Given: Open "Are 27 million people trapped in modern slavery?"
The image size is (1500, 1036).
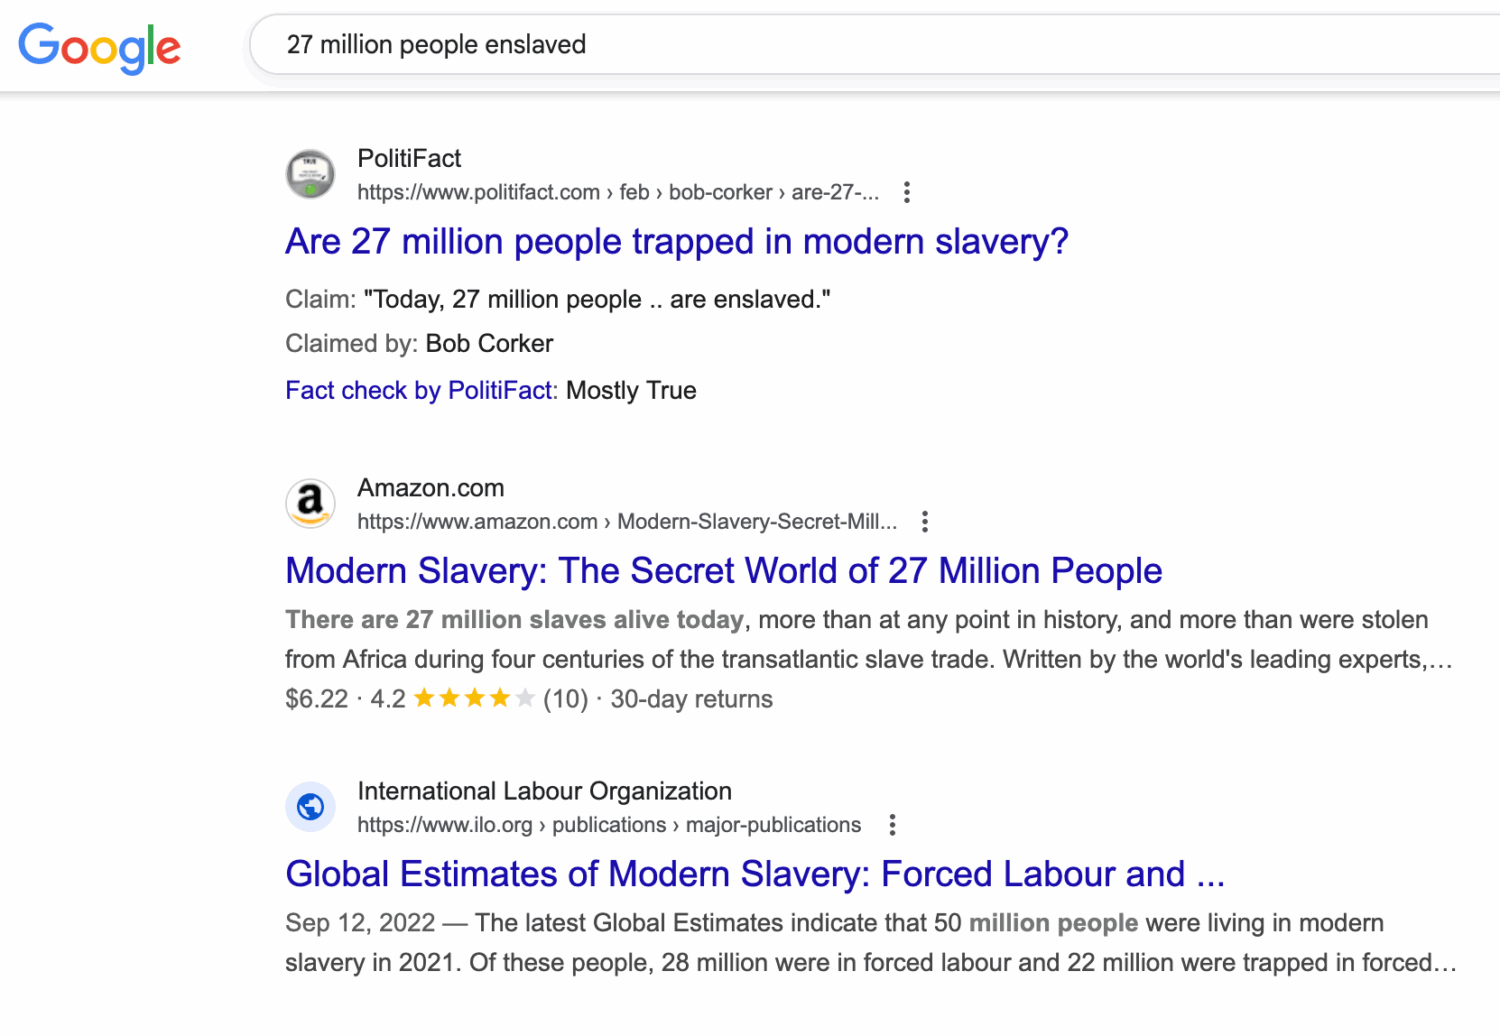Looking at the screenshot, I should coord(676,242).
